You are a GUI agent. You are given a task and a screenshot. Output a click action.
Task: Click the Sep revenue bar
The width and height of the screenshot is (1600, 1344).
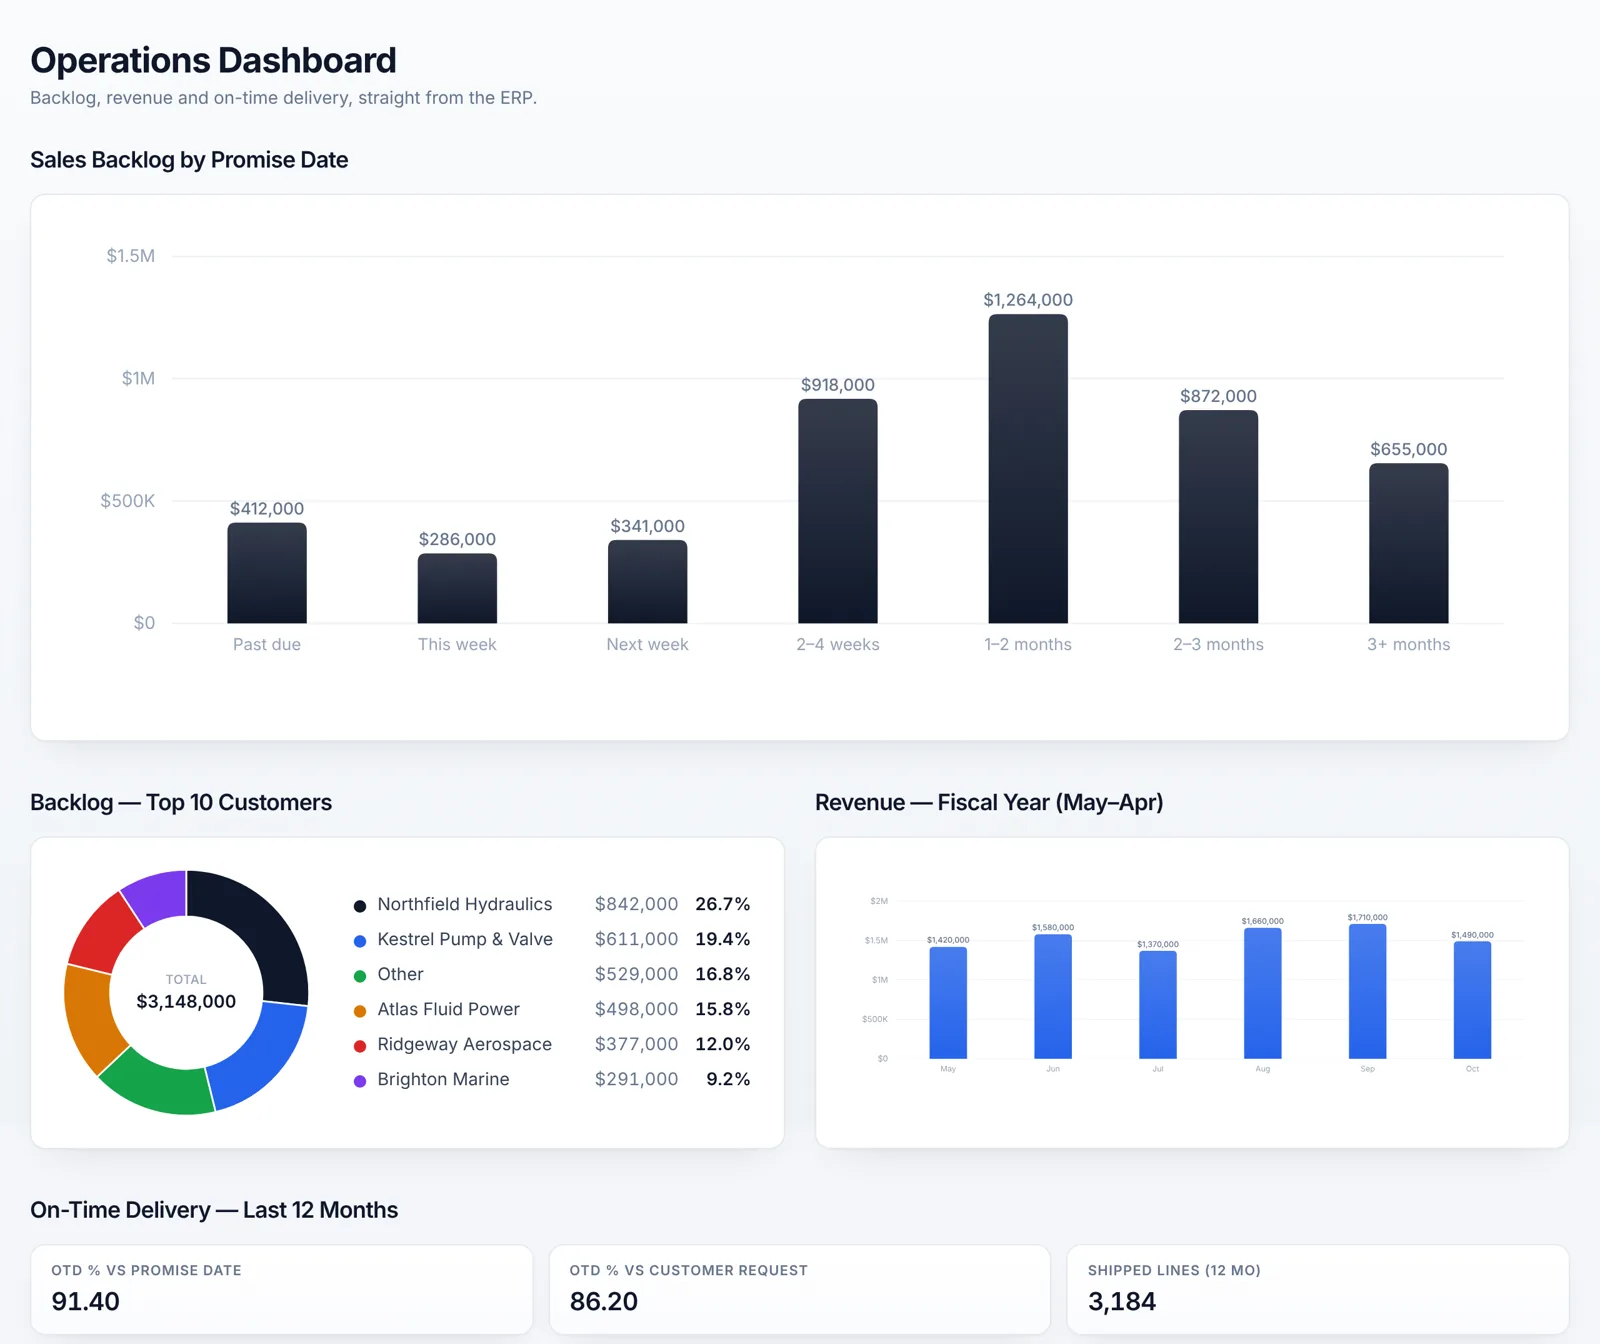[x=1368, y=991]
